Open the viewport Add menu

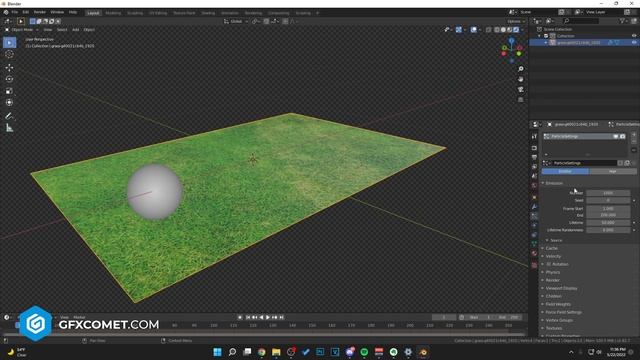[x=76, y=30]
